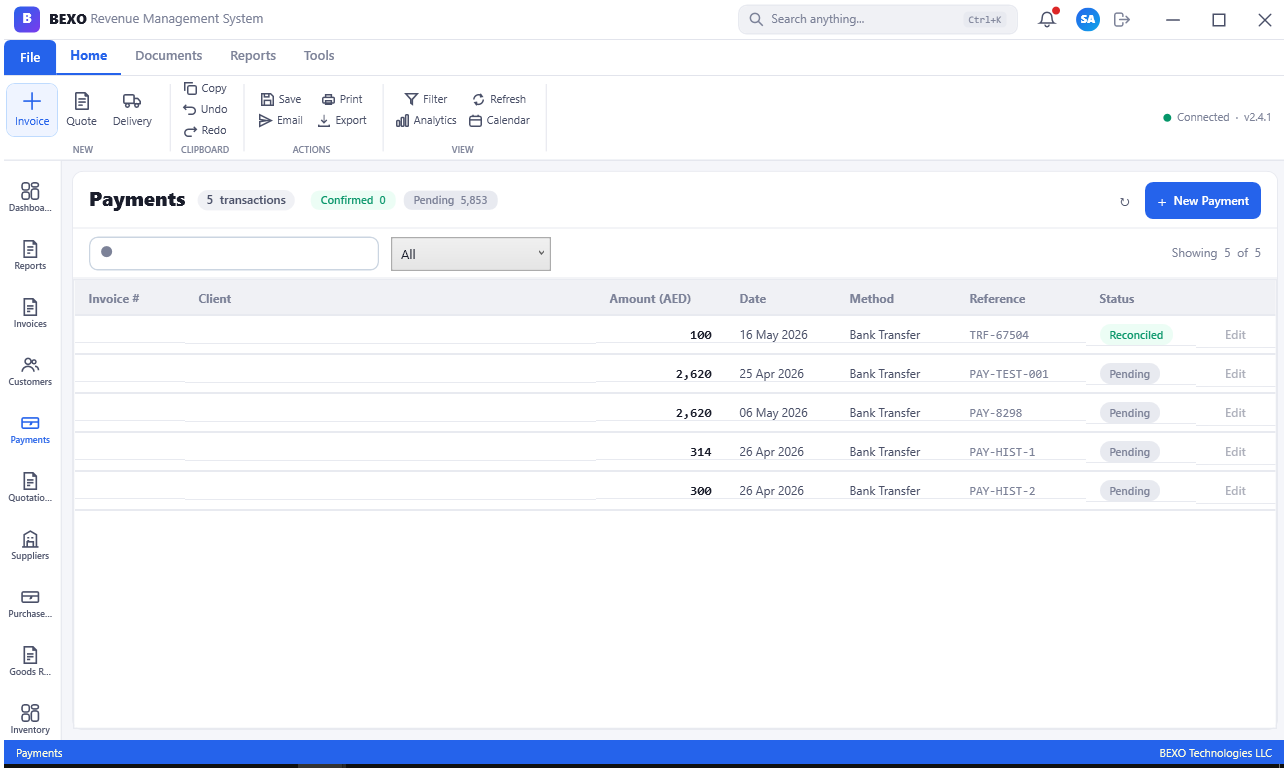Click the Reconciled status badge
The width and height of the screenshot is (1288, 768).
coord(1136,335)
